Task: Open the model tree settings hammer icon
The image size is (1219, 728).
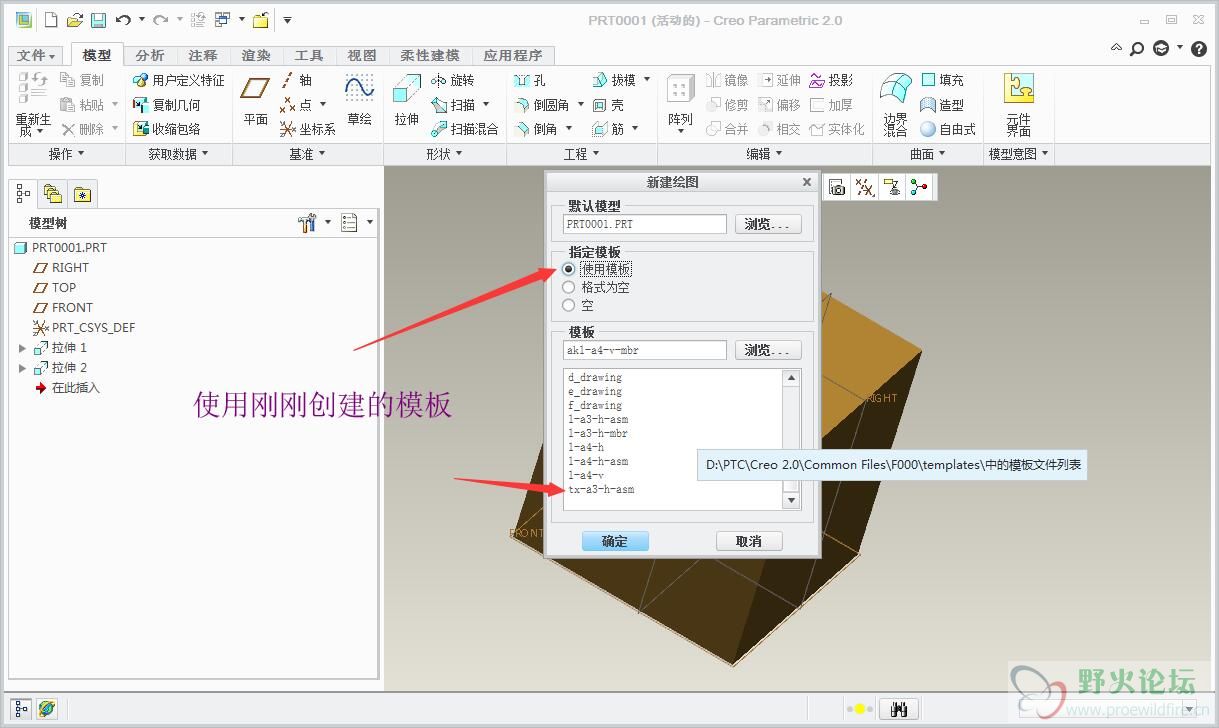Action: 308,223
